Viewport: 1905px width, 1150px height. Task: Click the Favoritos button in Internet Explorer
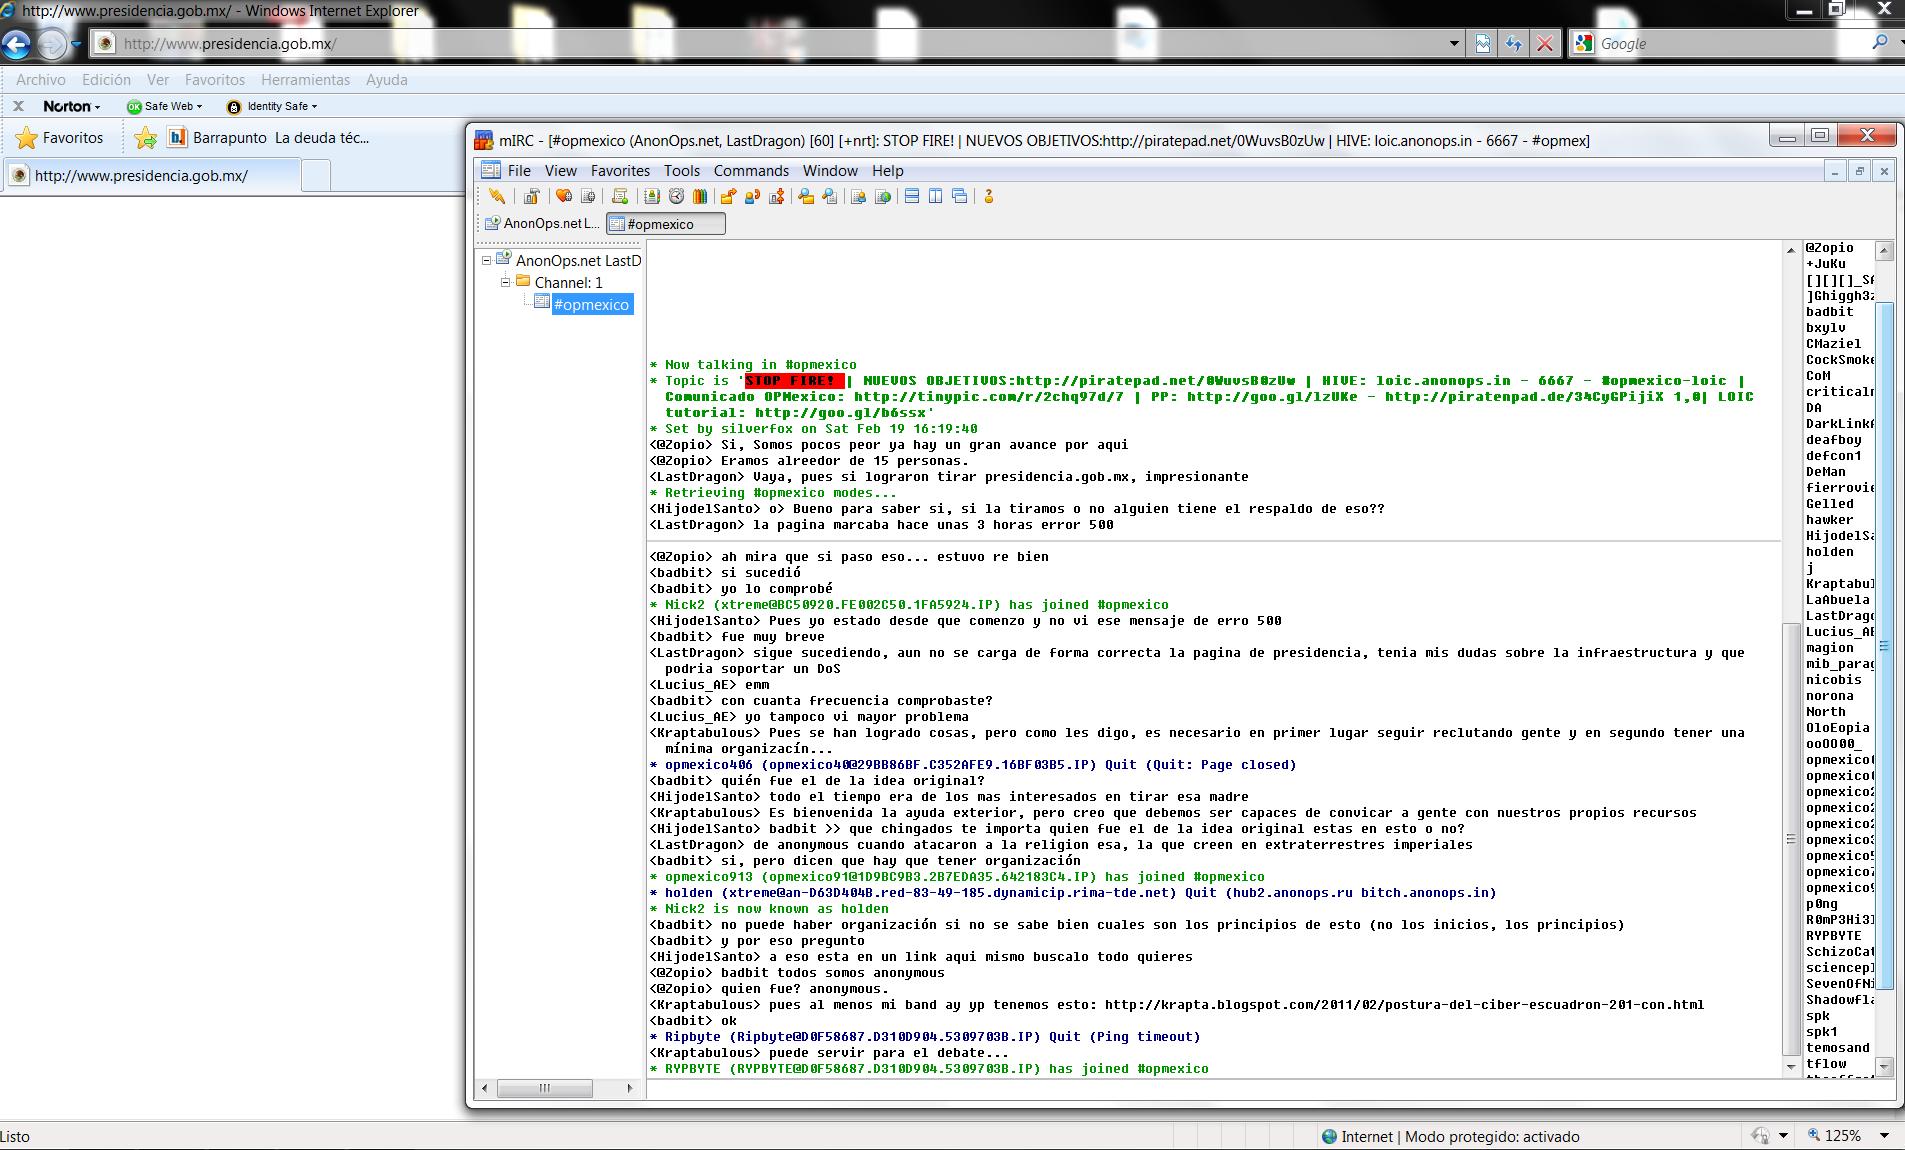pyautogui.click(x=60, y=138)
